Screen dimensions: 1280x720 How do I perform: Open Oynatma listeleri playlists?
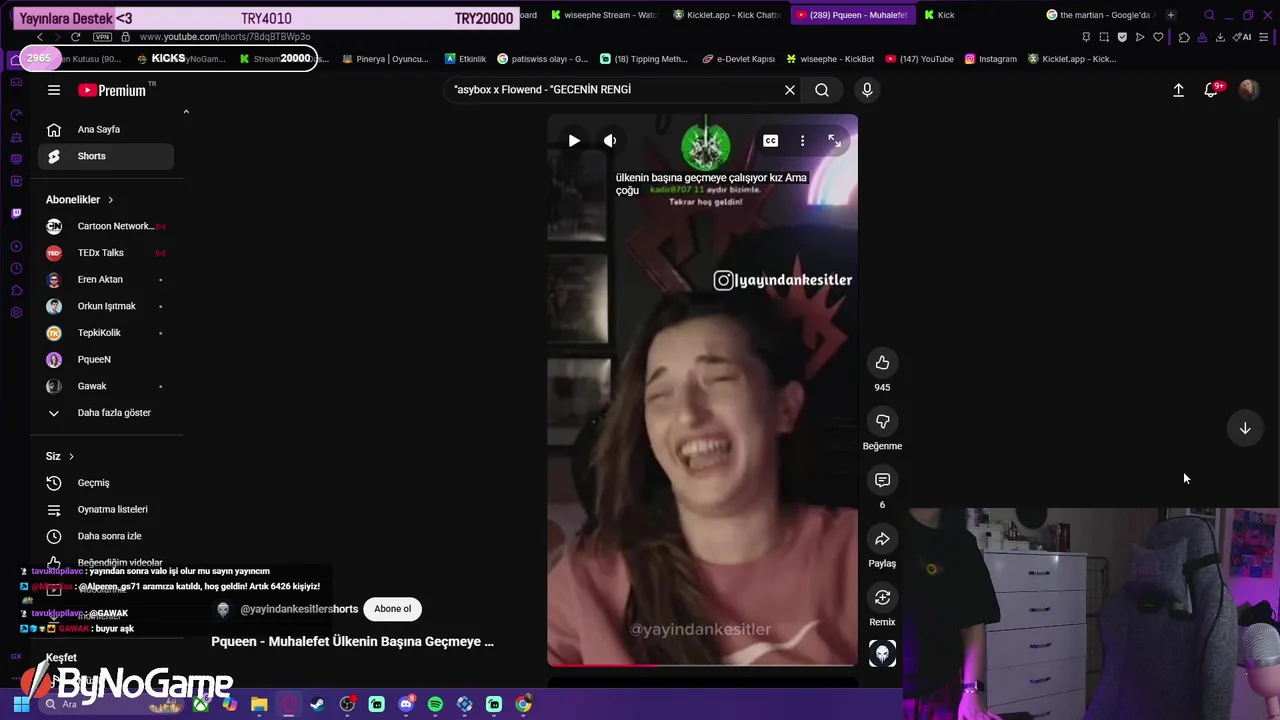(106, 509)
